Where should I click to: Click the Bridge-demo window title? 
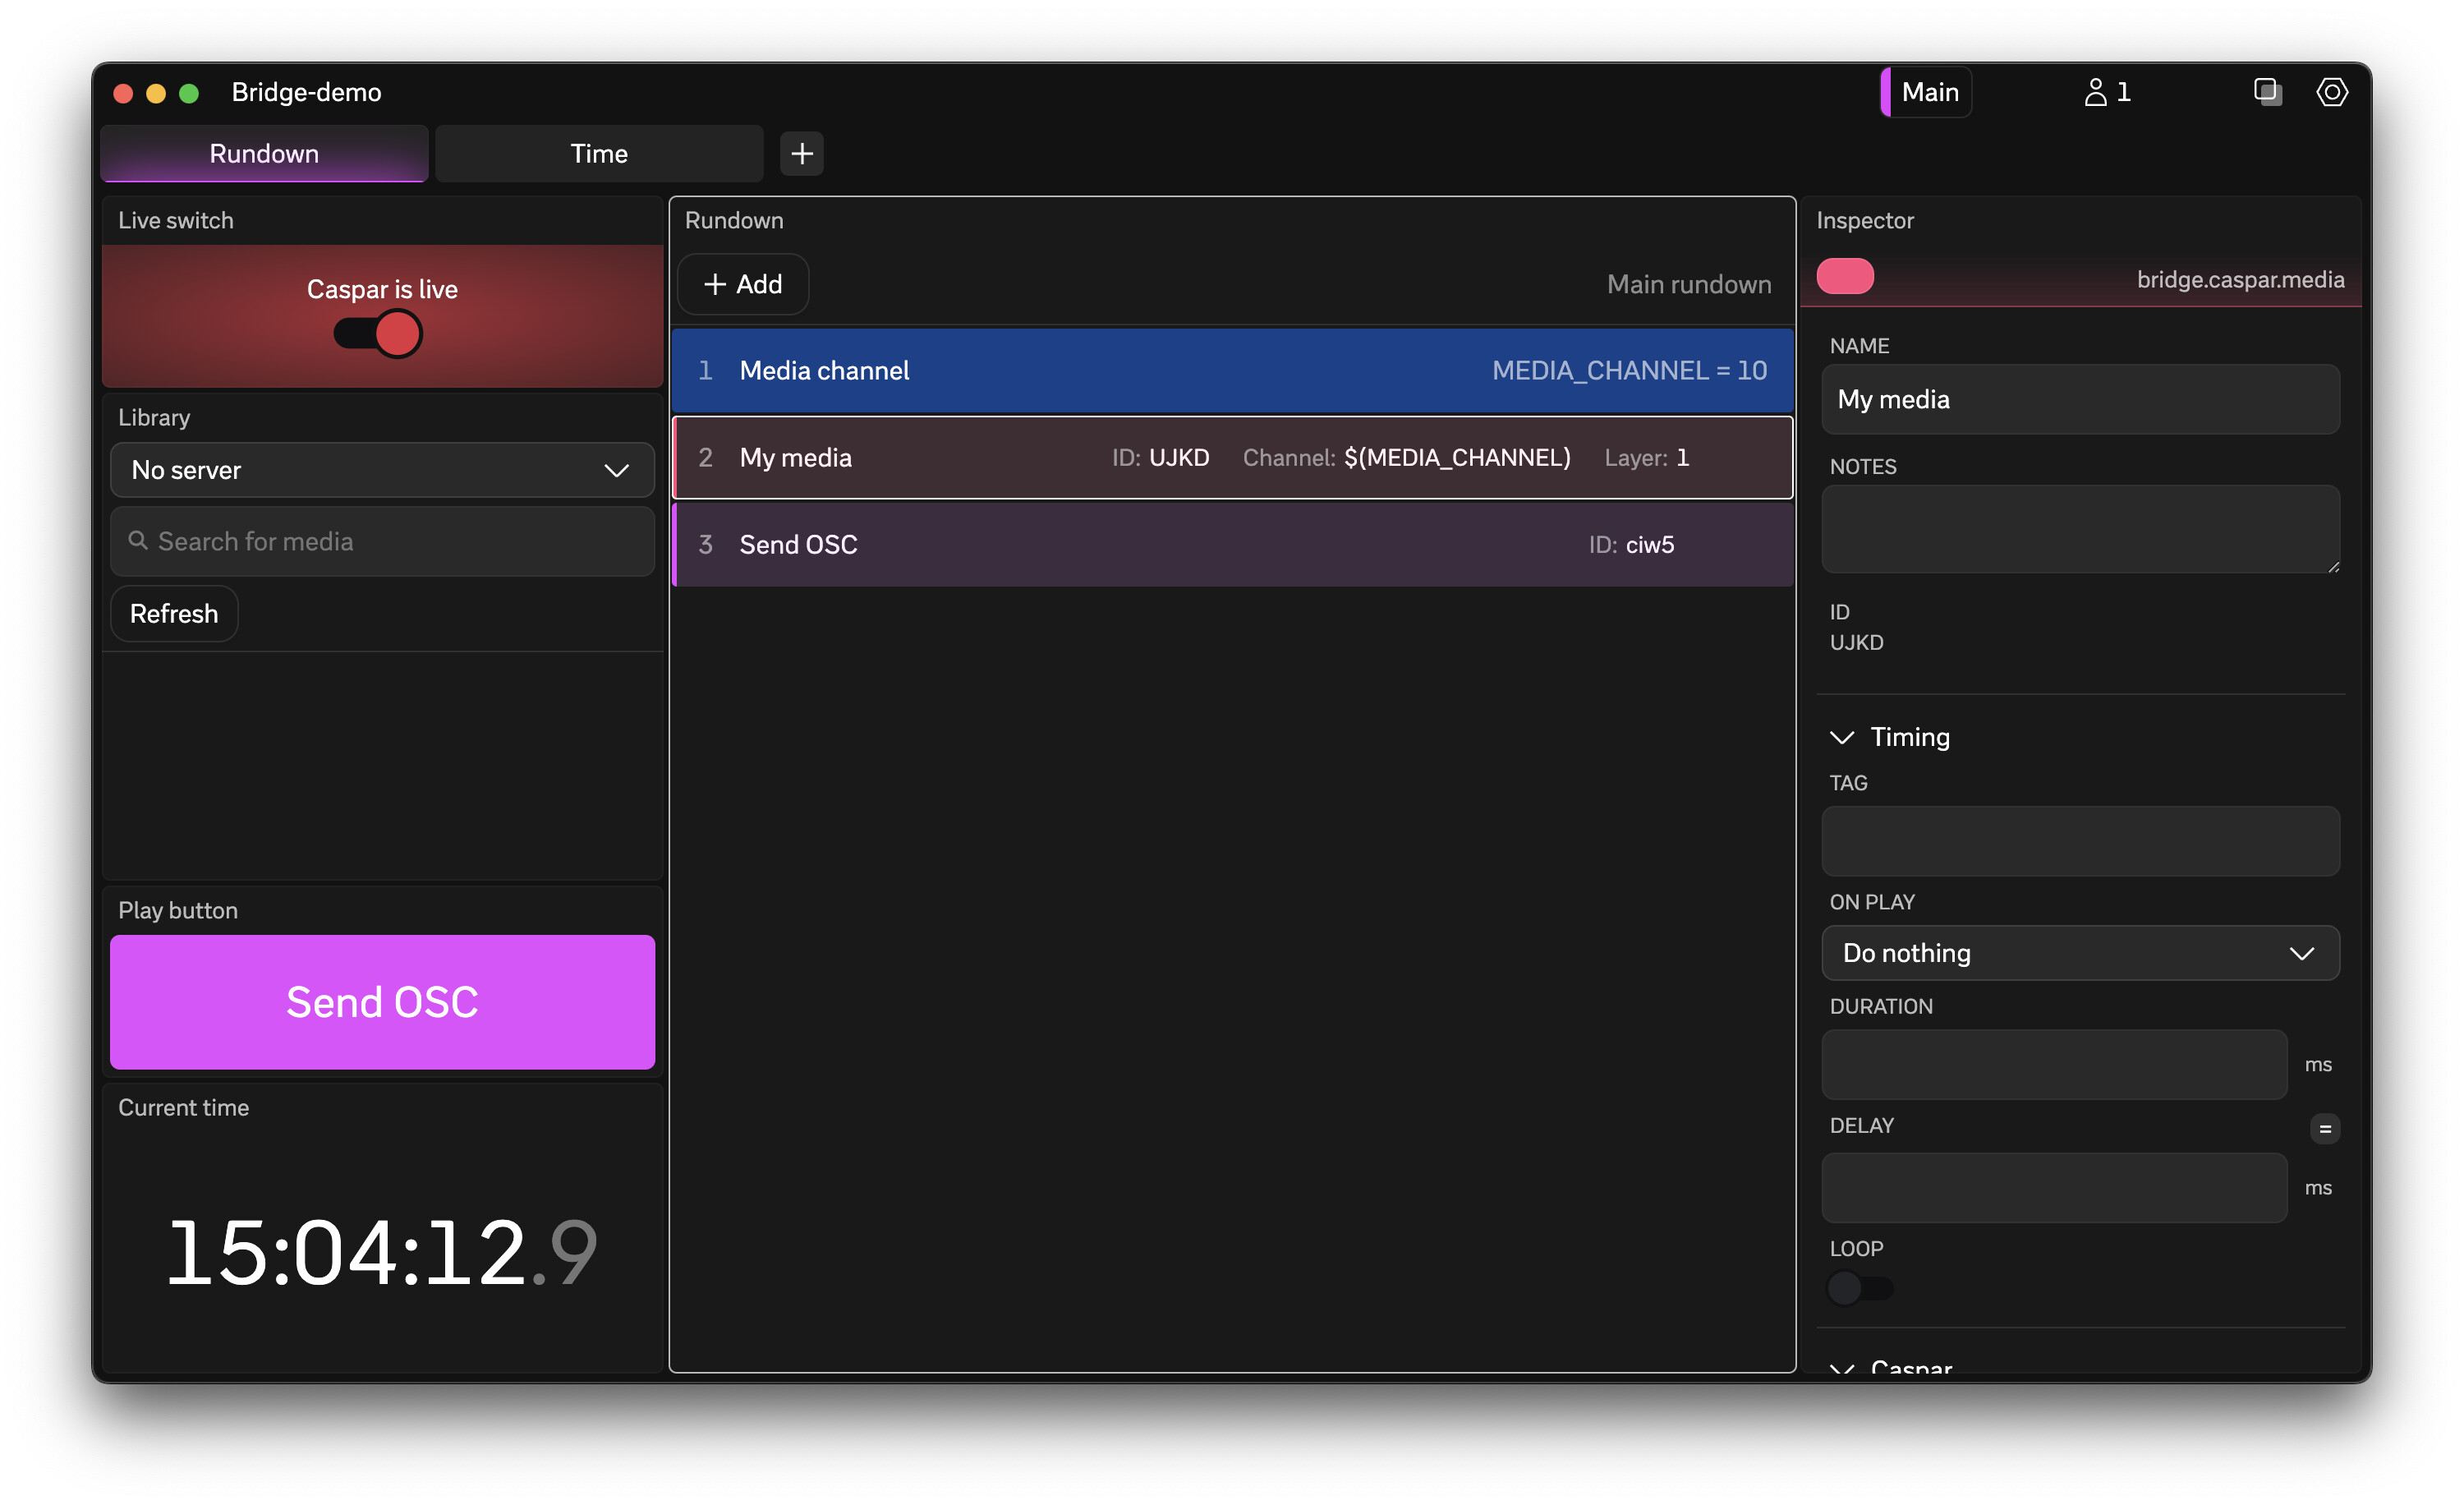[x=306, y=92]
